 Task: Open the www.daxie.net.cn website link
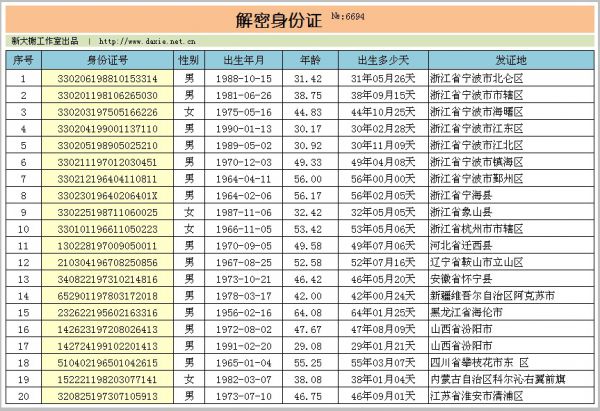coord(146,42)
